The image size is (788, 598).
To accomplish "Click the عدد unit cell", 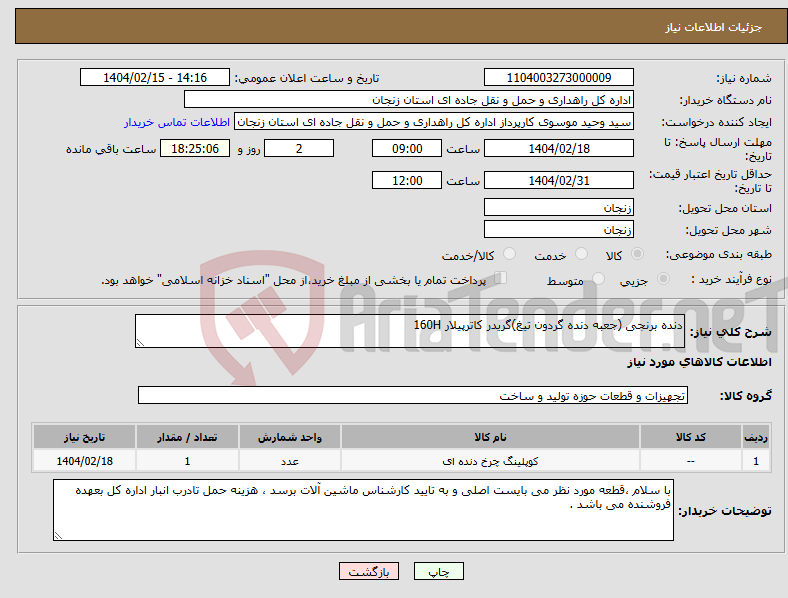I will point(290,461).
